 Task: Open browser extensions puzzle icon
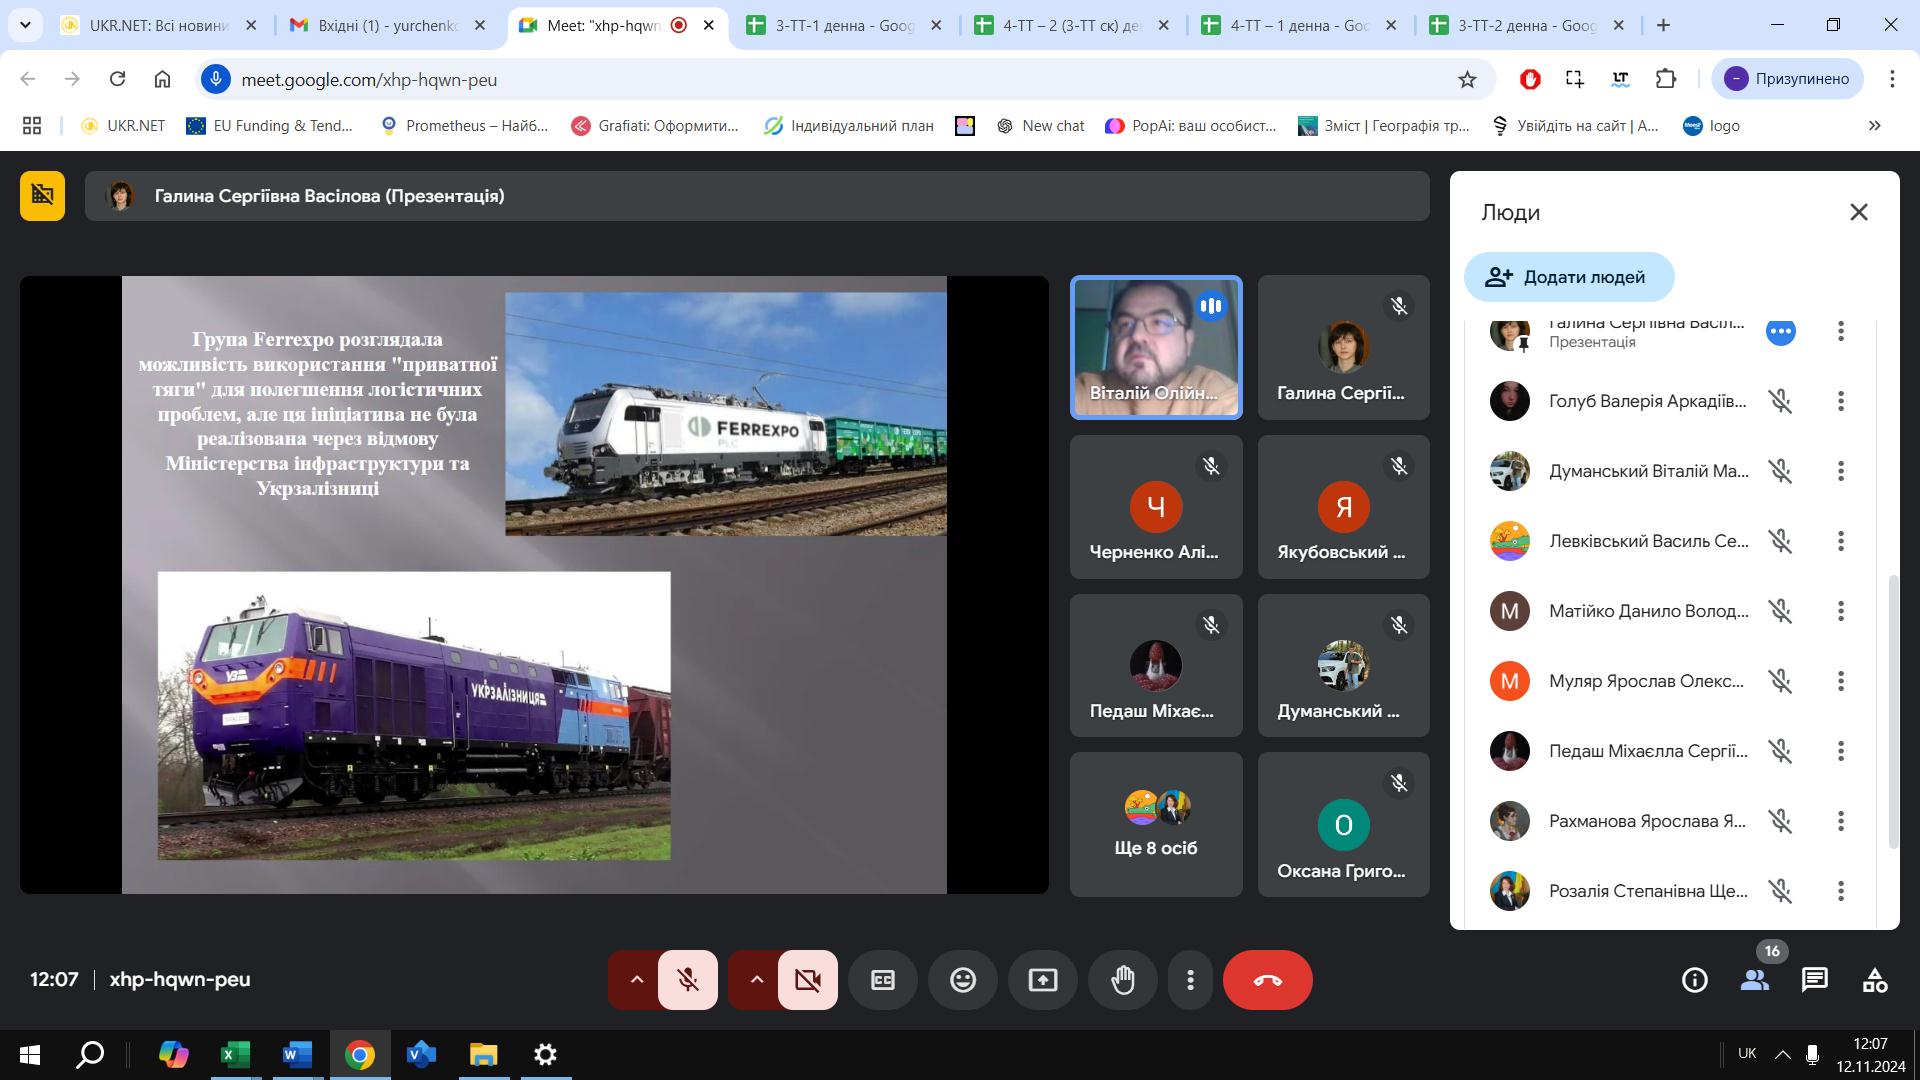click(x=1666, y=79)
